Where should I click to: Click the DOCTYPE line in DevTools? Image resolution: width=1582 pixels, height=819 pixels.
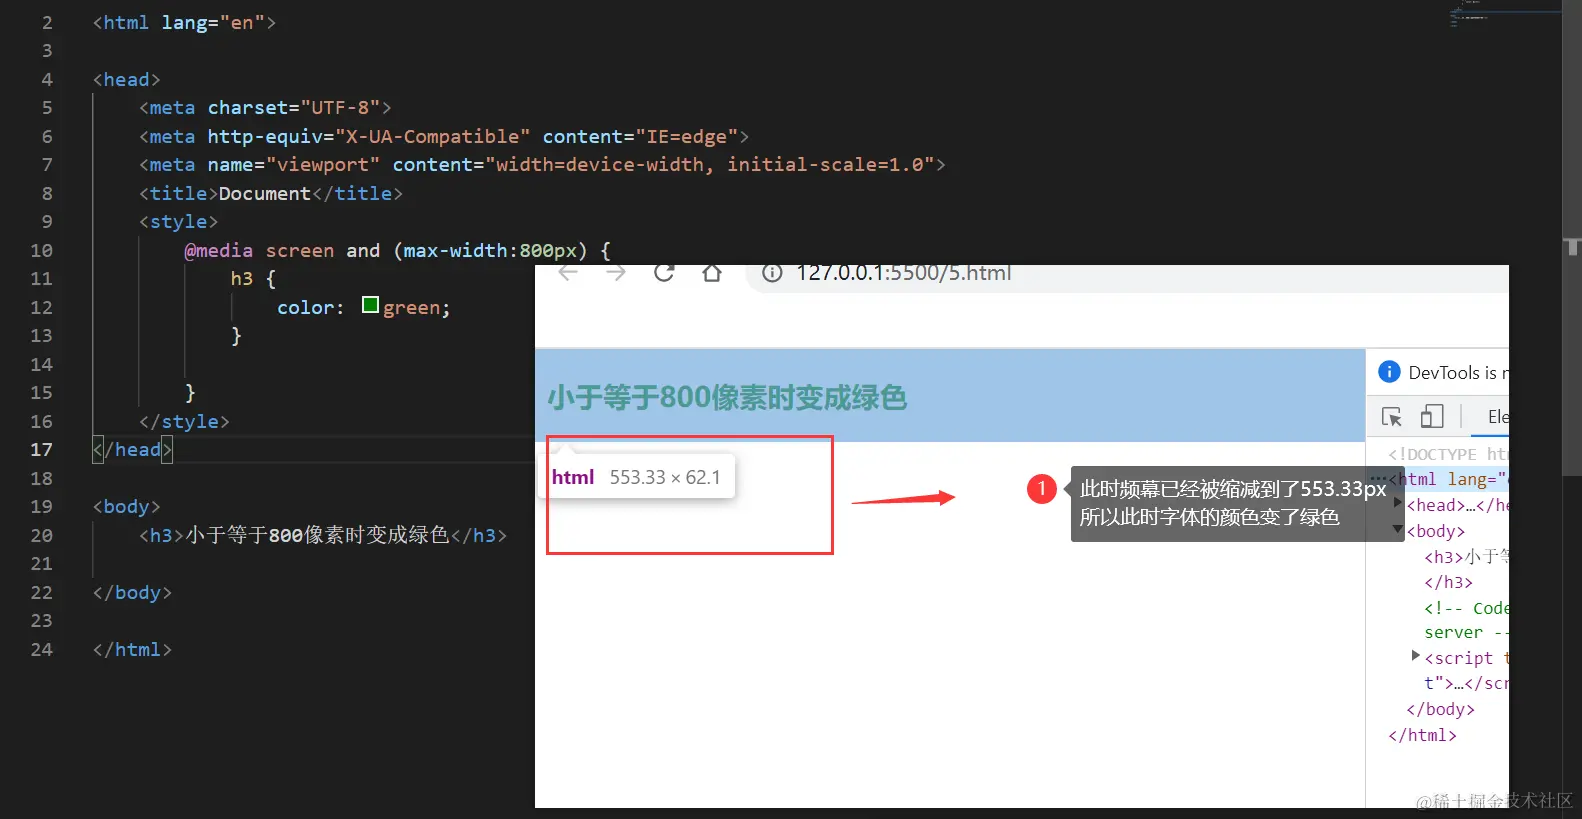pyautogui.click(x=1448, y=454)
